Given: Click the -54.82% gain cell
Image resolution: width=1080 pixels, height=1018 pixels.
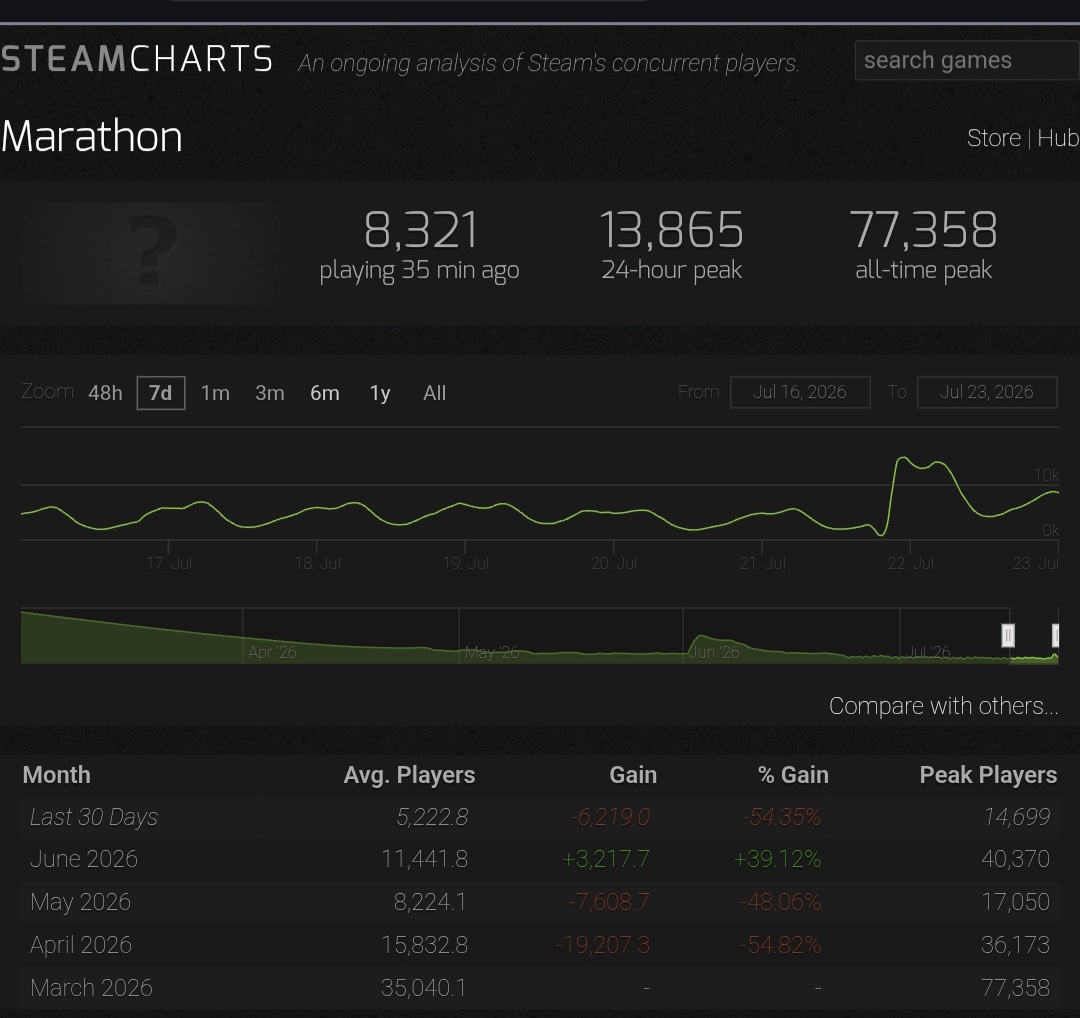Looking at the screenshot, I should pyautogui.click(x=780, y=944).
